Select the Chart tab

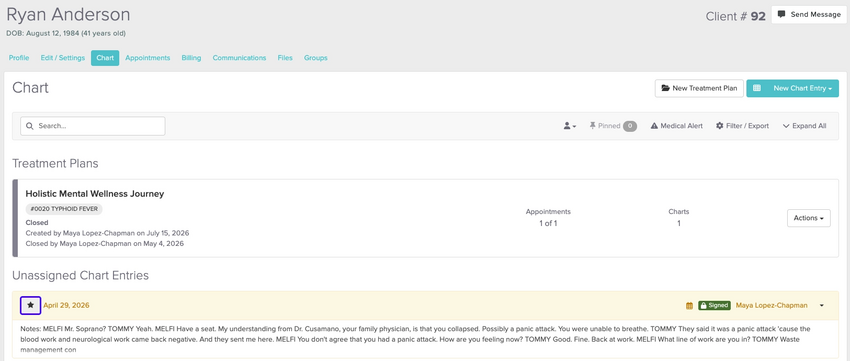(x=105, y=58)
